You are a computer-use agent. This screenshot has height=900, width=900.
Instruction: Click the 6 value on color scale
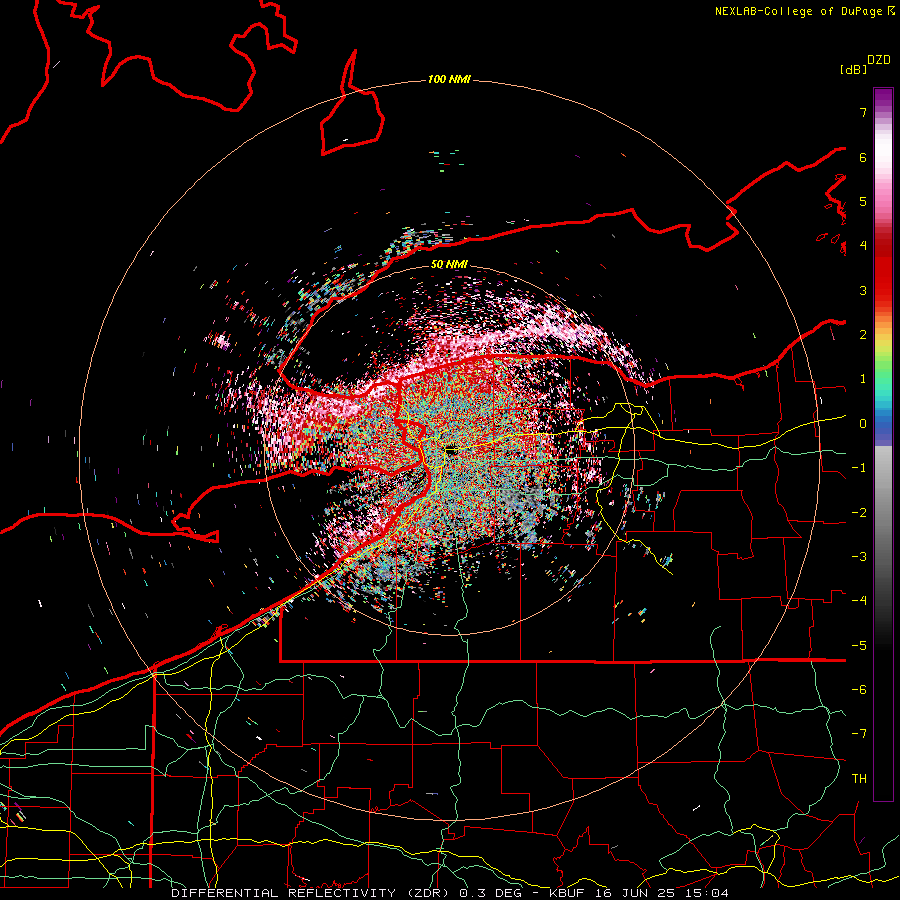point(863,157)
